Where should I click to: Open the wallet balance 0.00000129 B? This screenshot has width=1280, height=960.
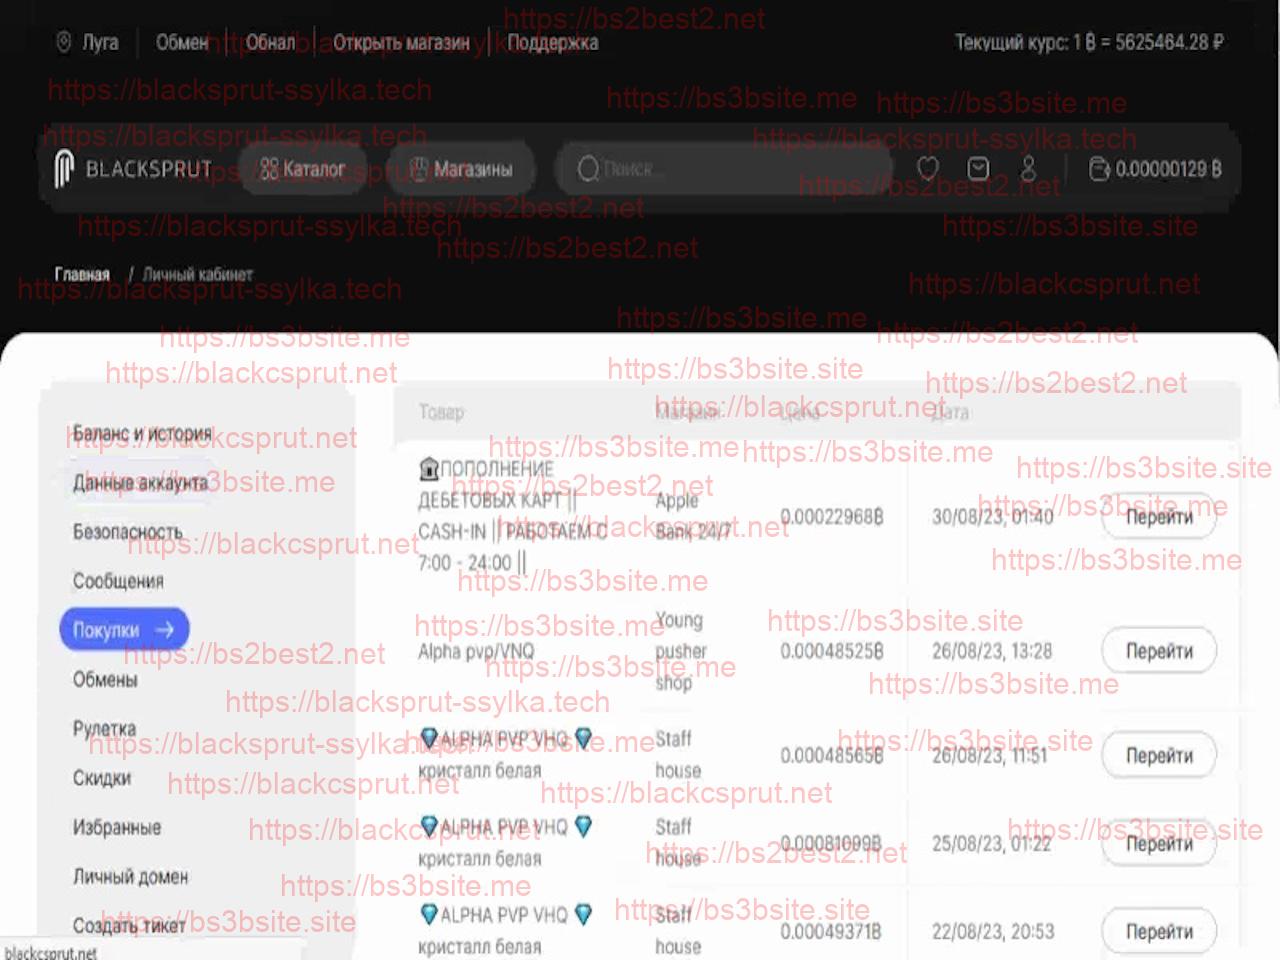click(x=1155, y=169)
